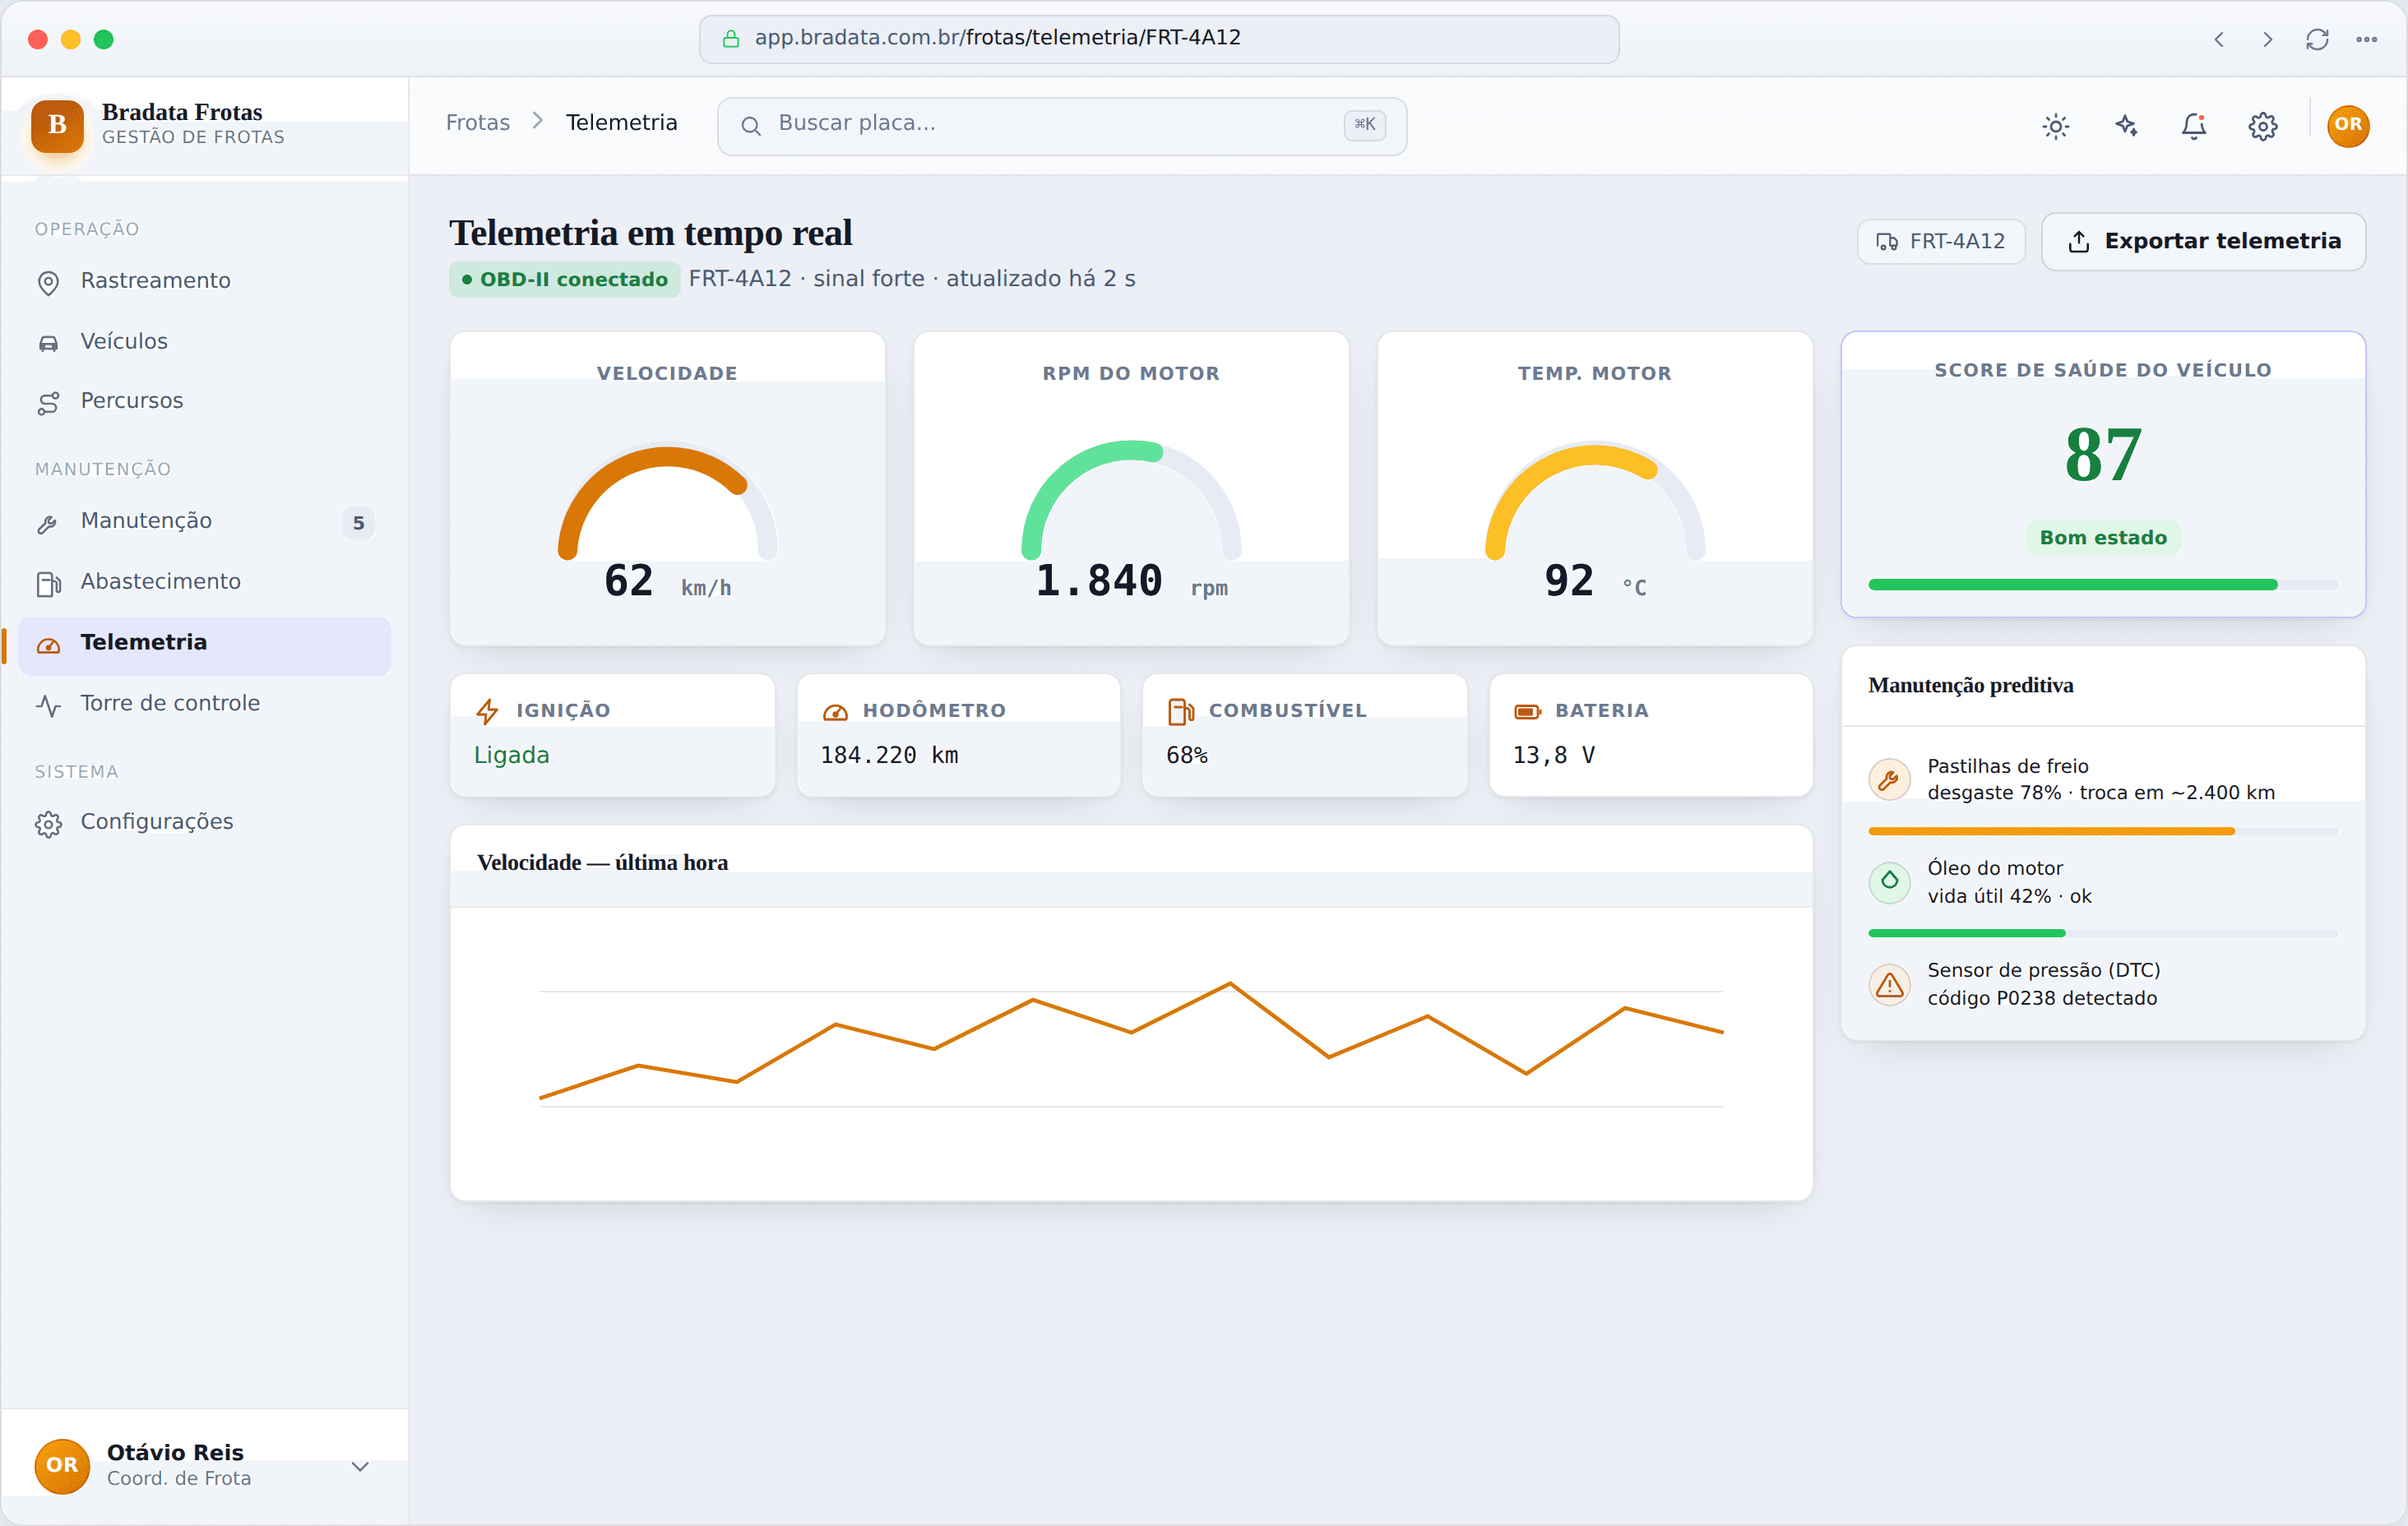Image resolution: width=2408 pixels, height=1526 pixels.
Task: Click the OR user avatar in header
Action: (x=2348, y=126)
